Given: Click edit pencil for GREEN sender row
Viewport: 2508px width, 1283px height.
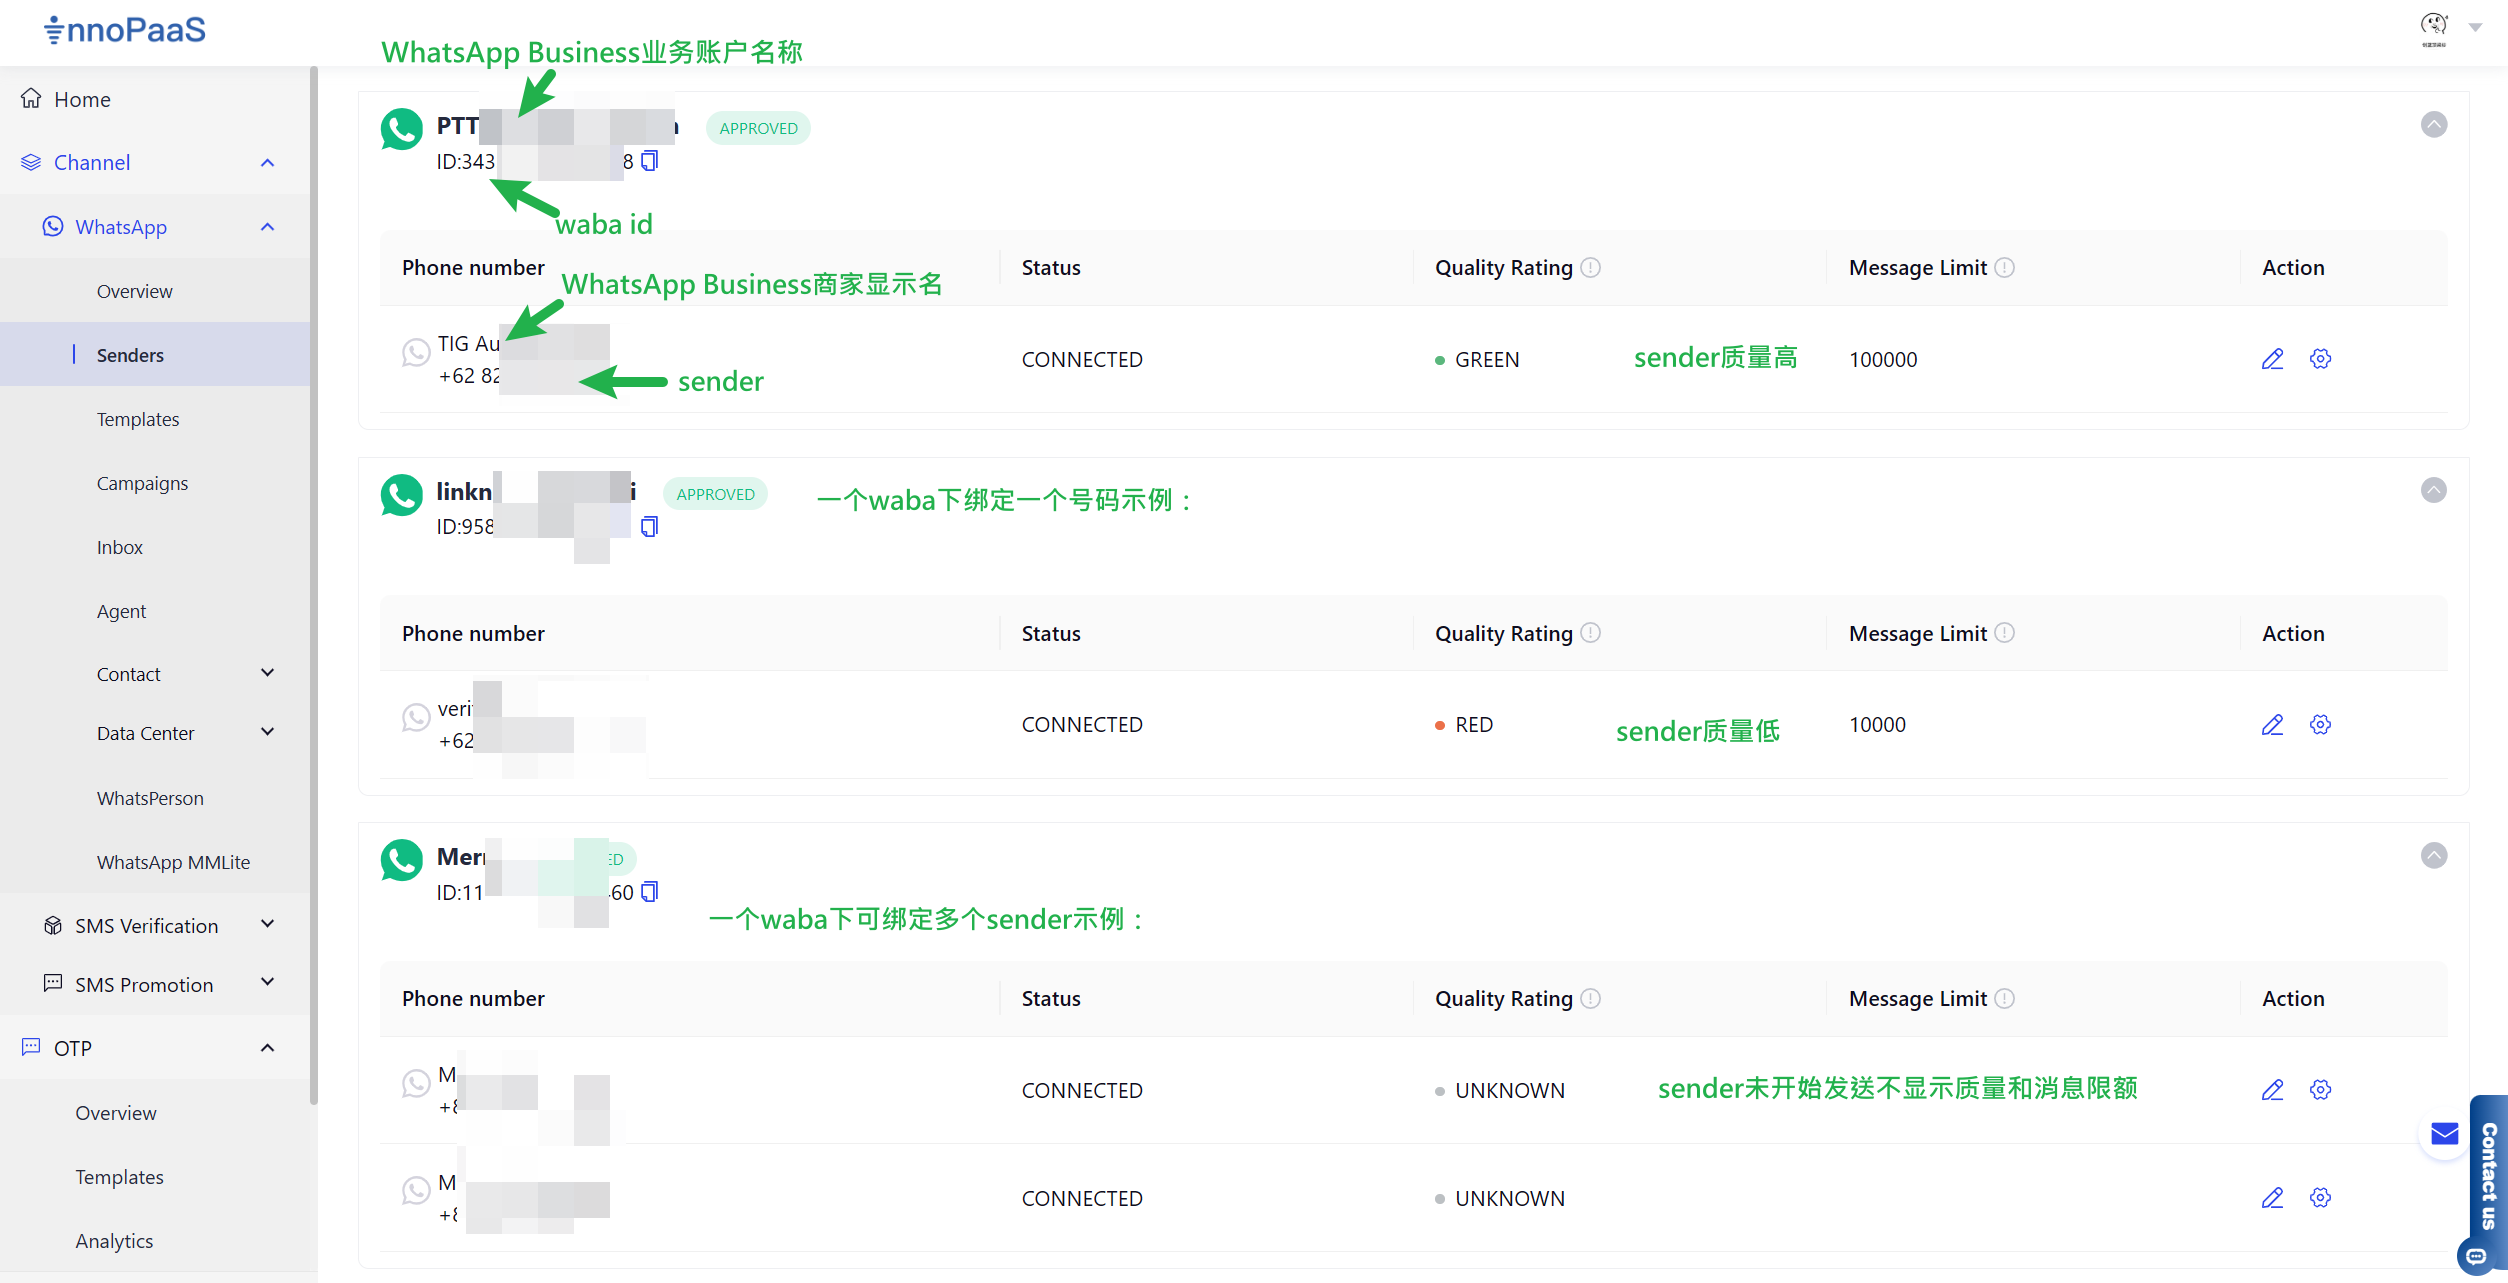Looking at the screenshot, I should pos(2272,359).
